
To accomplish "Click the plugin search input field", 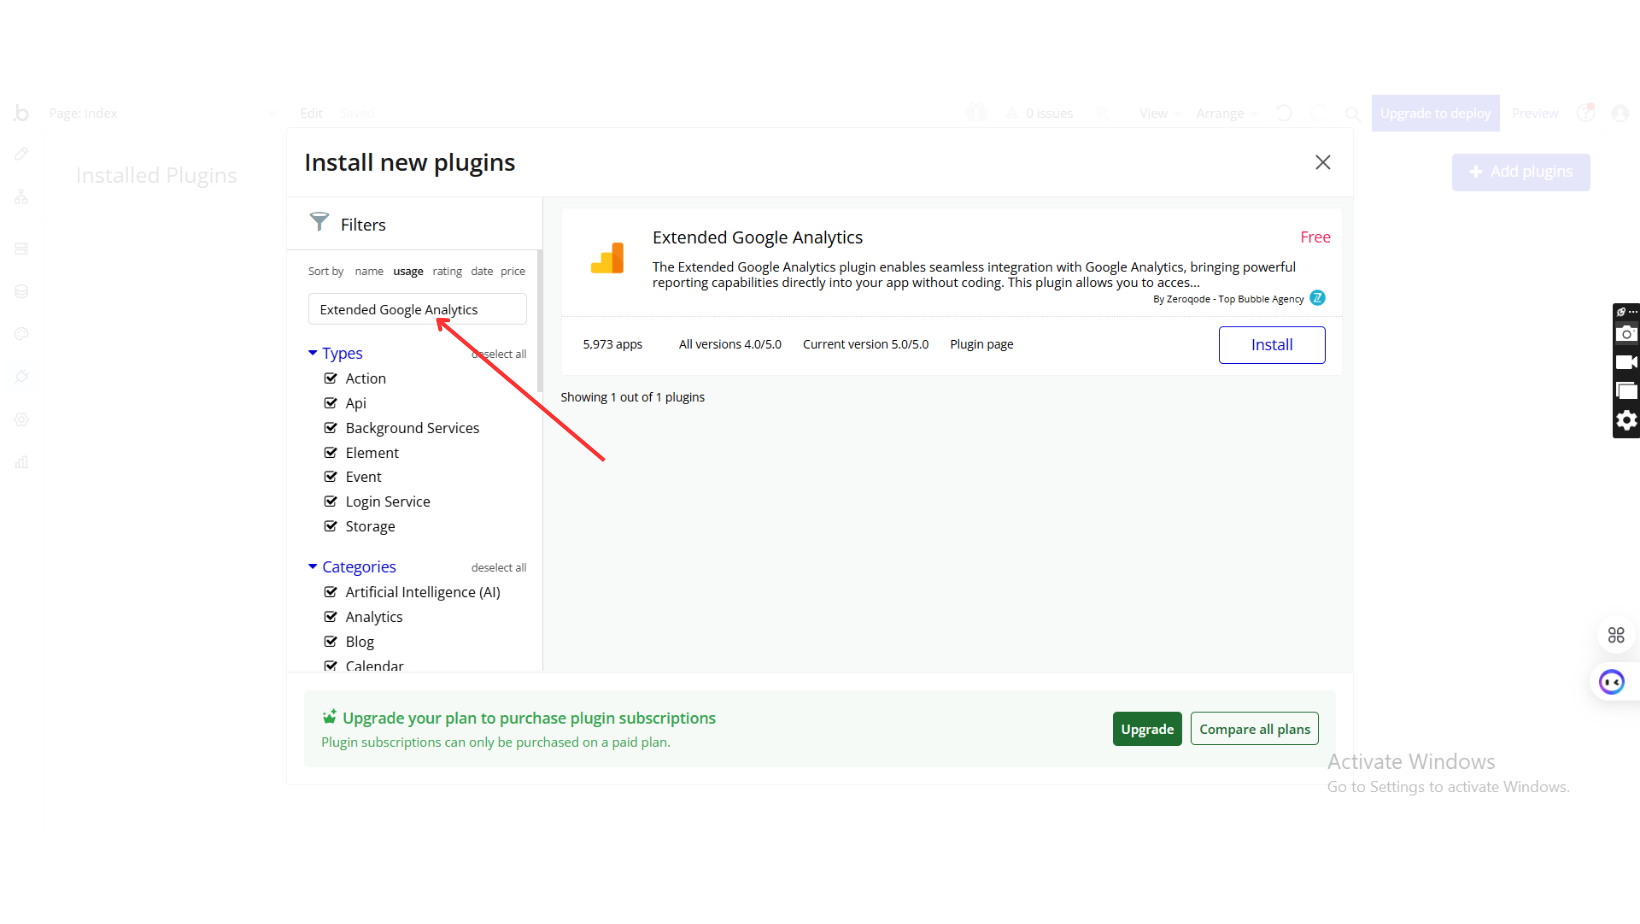I will pyautogui.click(x=417, y=309).
